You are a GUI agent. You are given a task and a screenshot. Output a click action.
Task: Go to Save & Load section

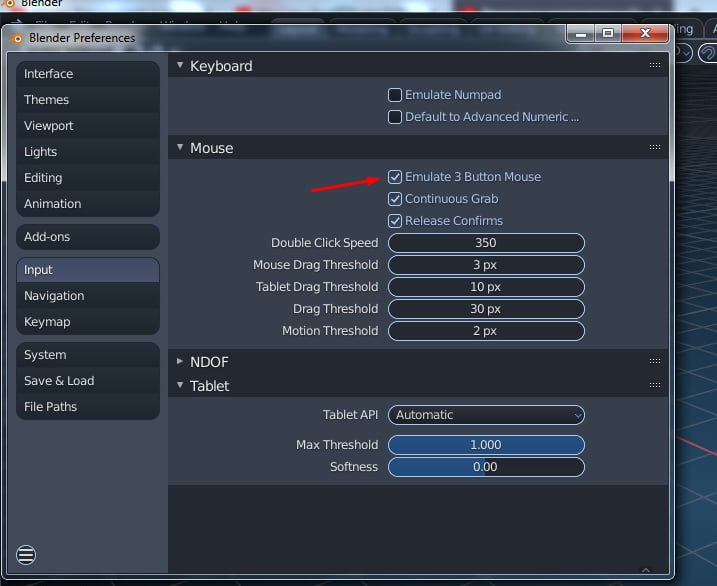pyautogui.click(x=88, y=381)
